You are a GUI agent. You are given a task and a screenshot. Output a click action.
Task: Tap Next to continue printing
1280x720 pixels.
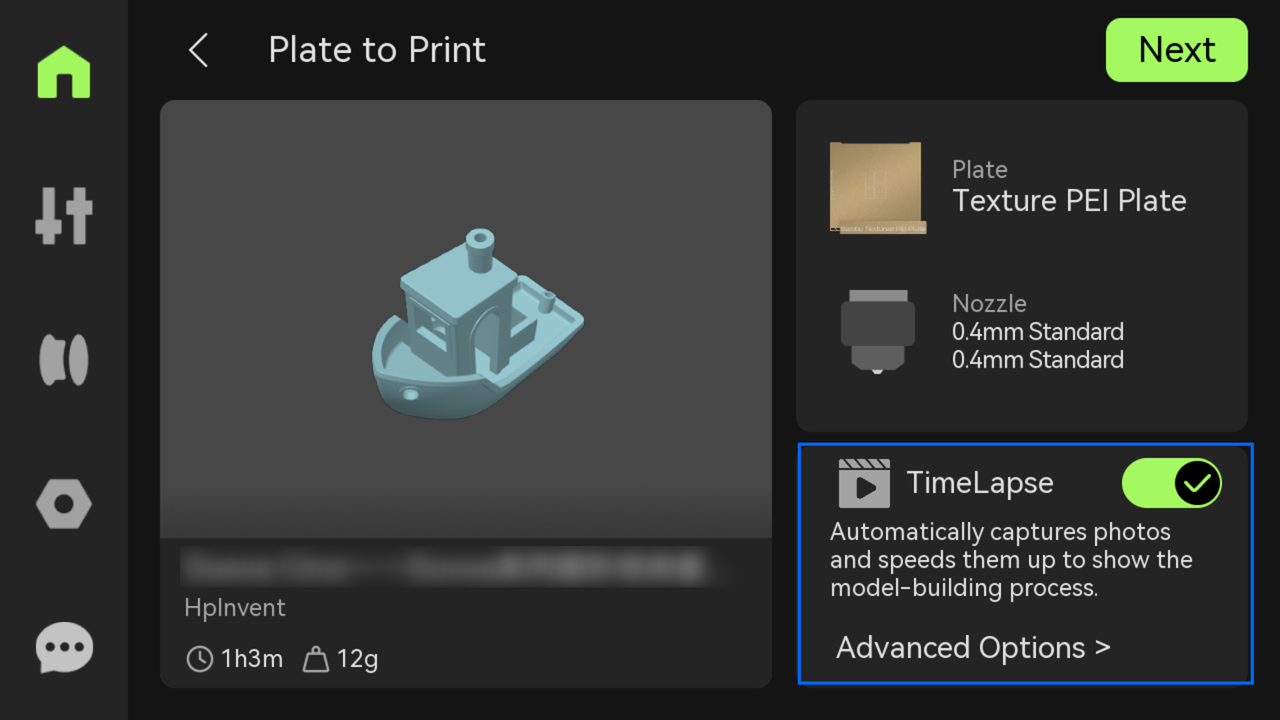click(x=1177, y=50)
